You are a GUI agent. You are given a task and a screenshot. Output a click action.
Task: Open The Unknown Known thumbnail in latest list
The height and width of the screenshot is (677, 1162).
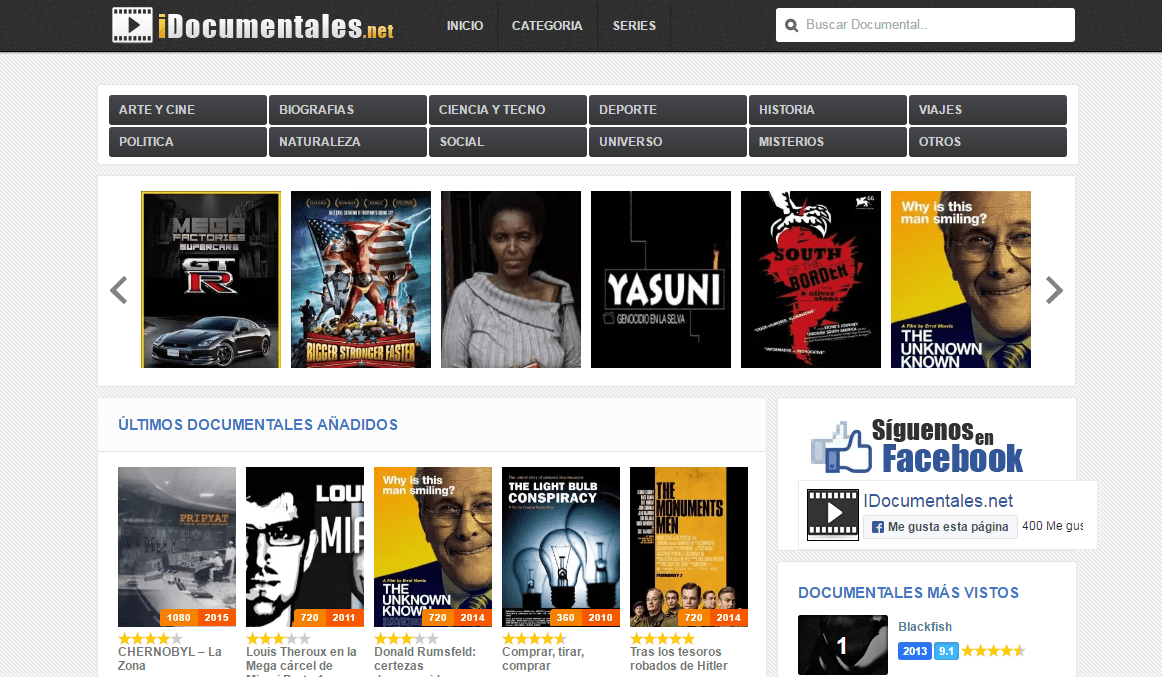(433, 547)
